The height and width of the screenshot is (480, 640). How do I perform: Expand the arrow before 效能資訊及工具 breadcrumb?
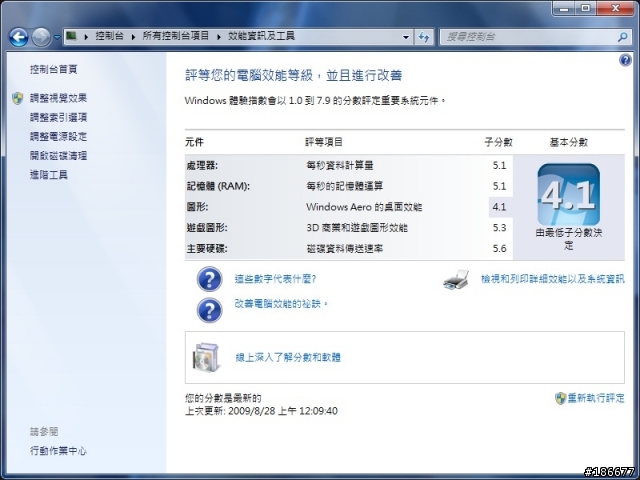coord(219,37)
